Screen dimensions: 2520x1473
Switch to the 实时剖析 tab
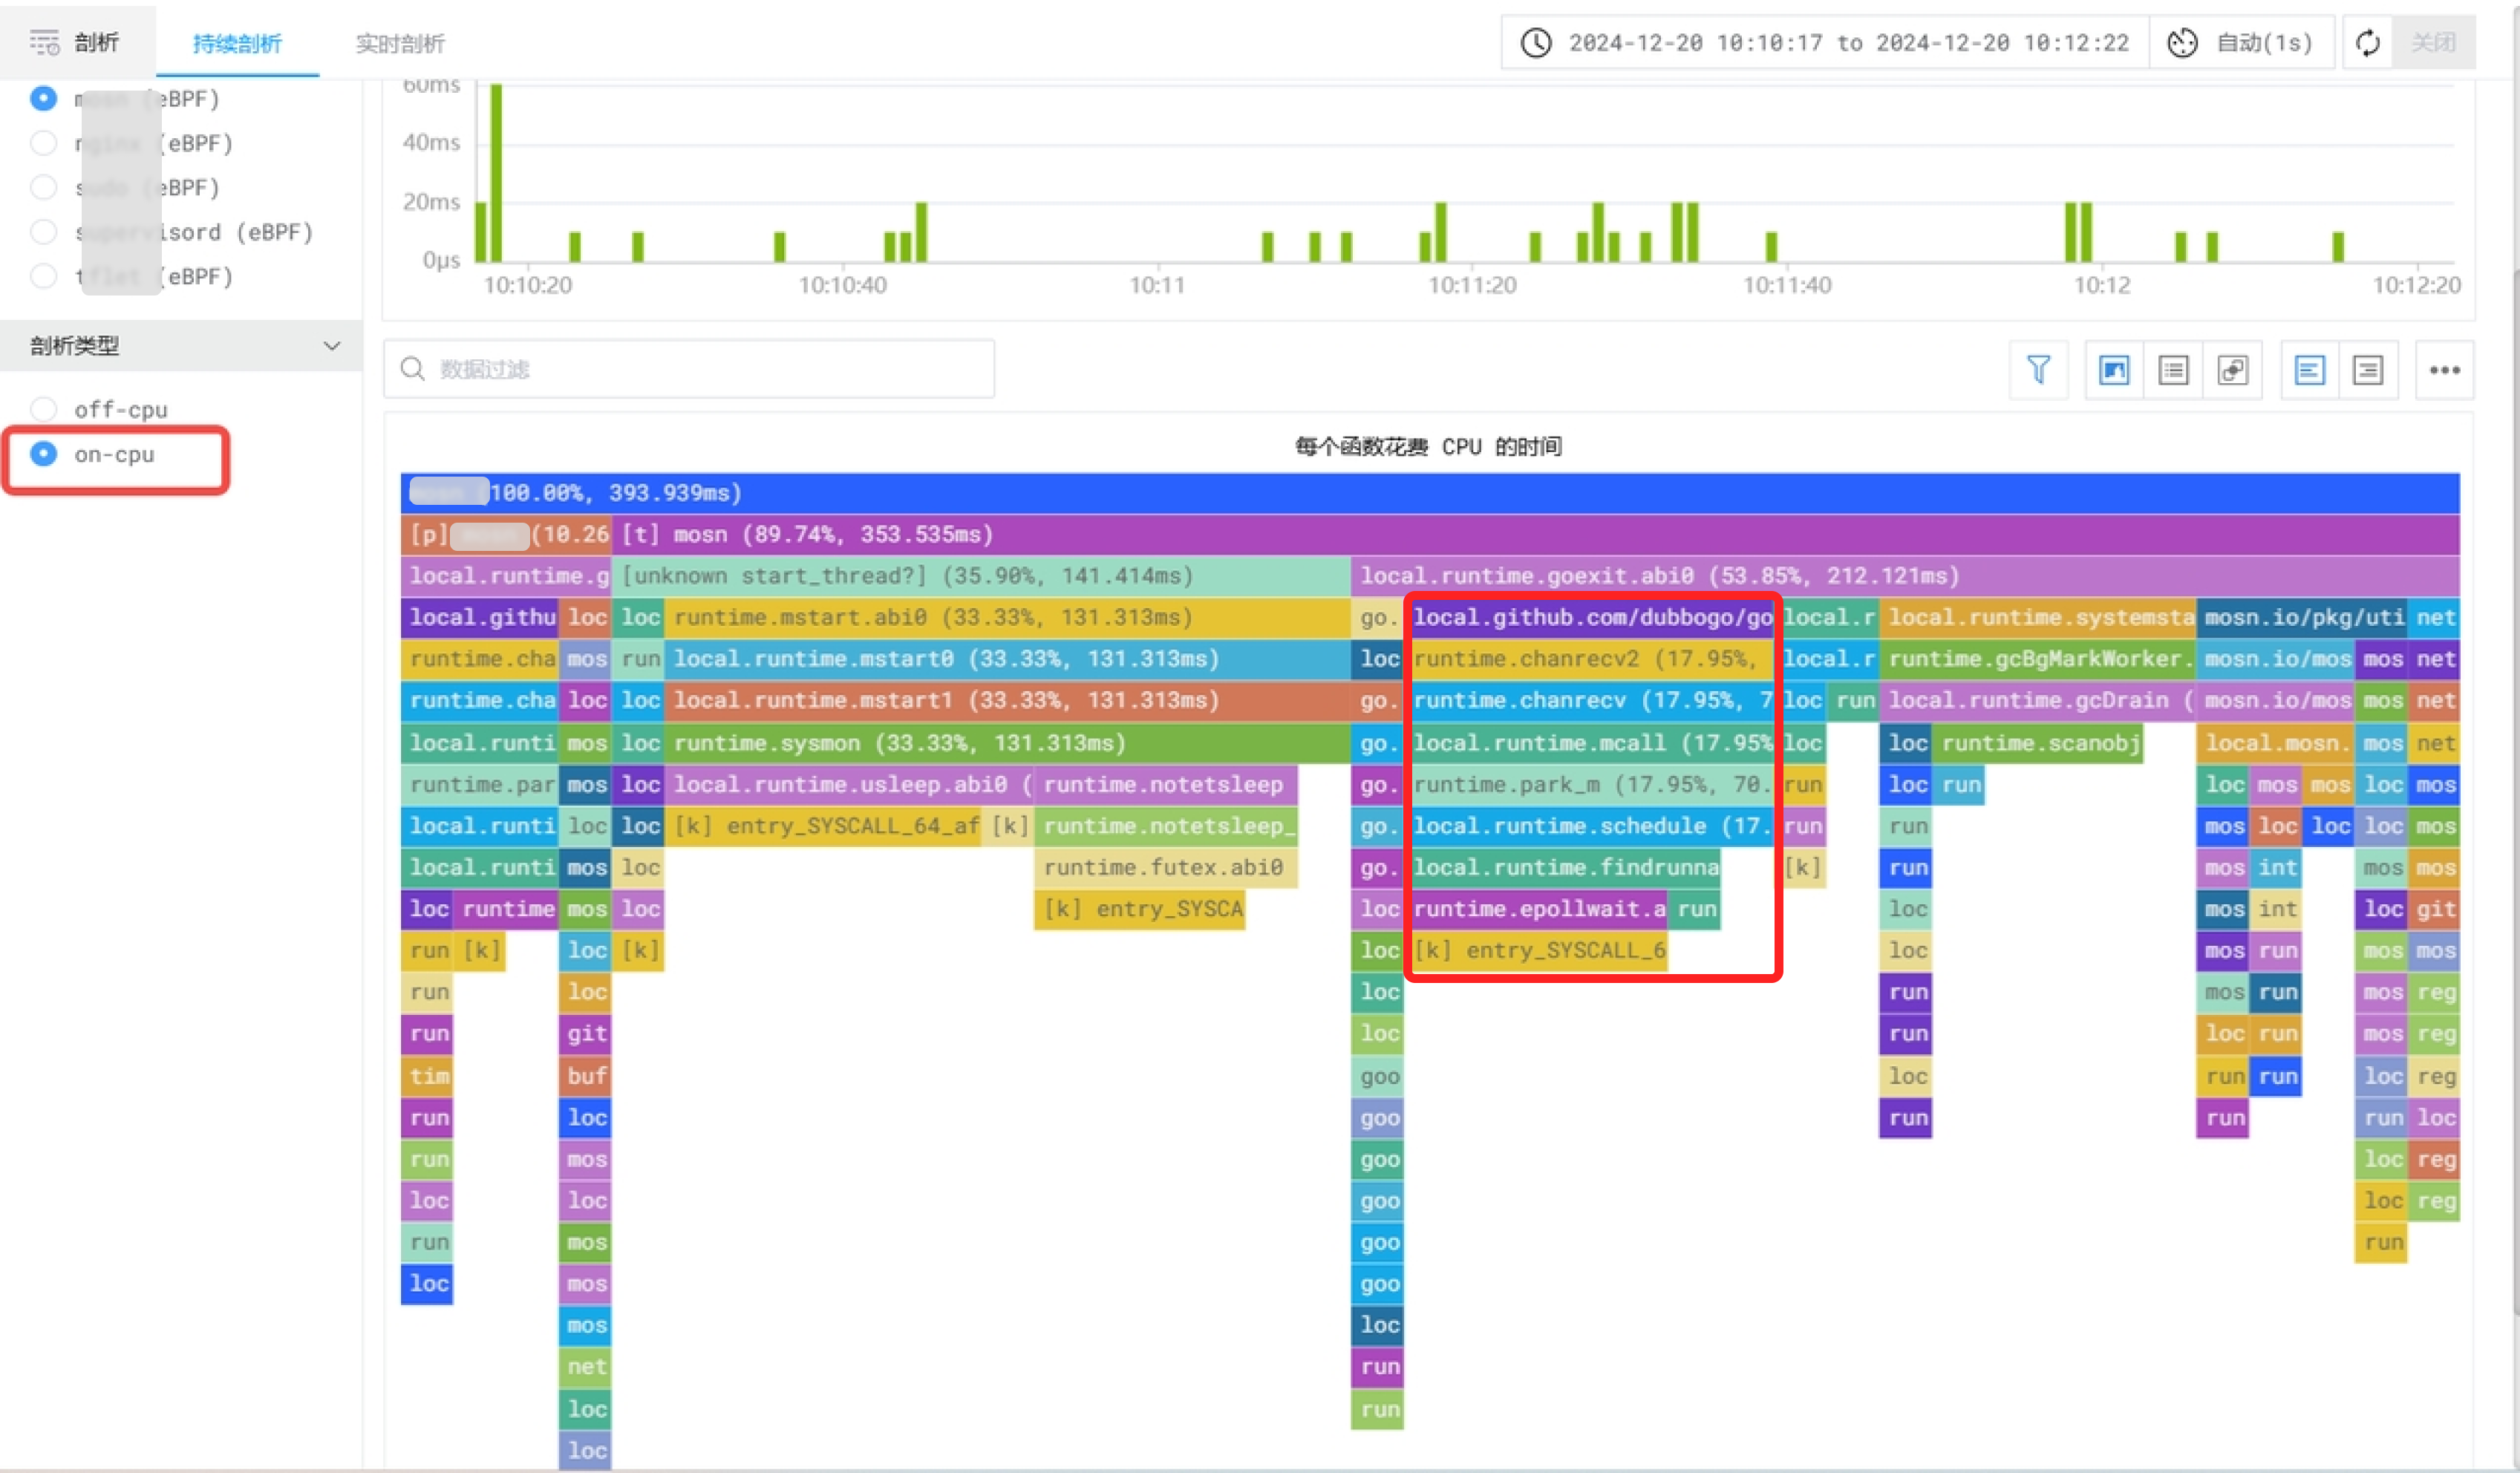[x=399, y=43]
